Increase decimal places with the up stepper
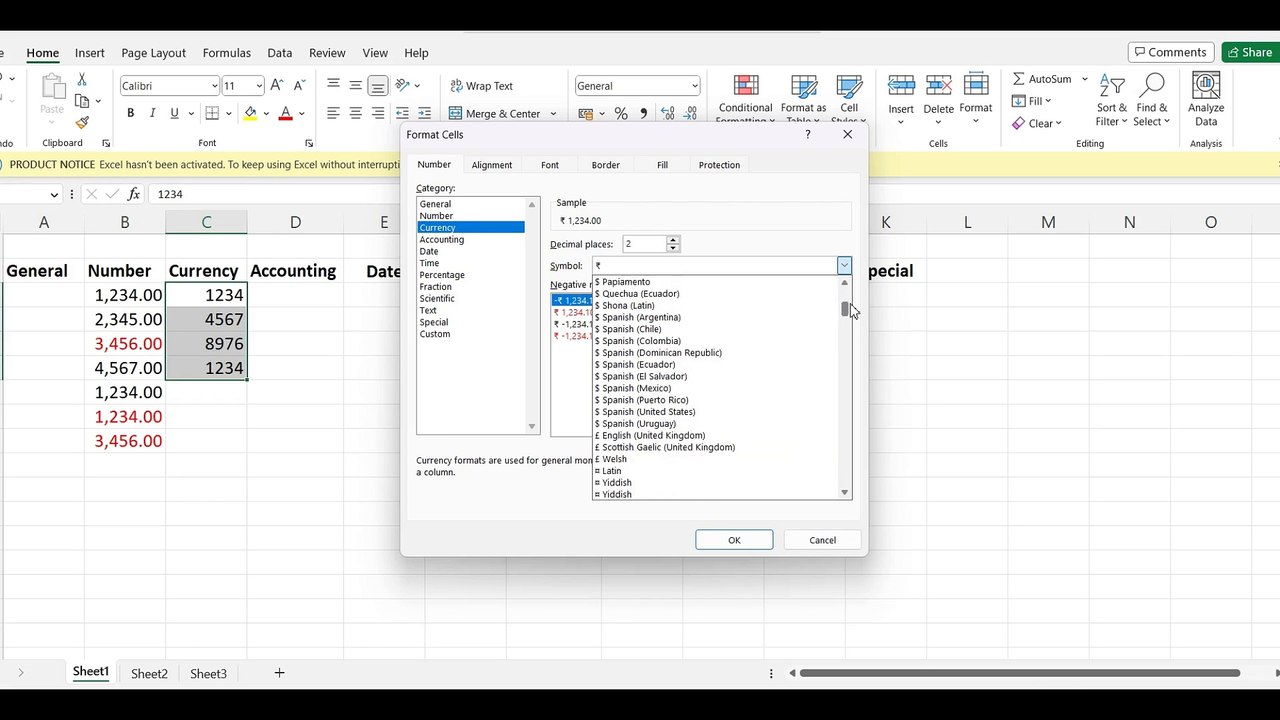The width and height of the screenshot is (1280, 720). point(673,240)
